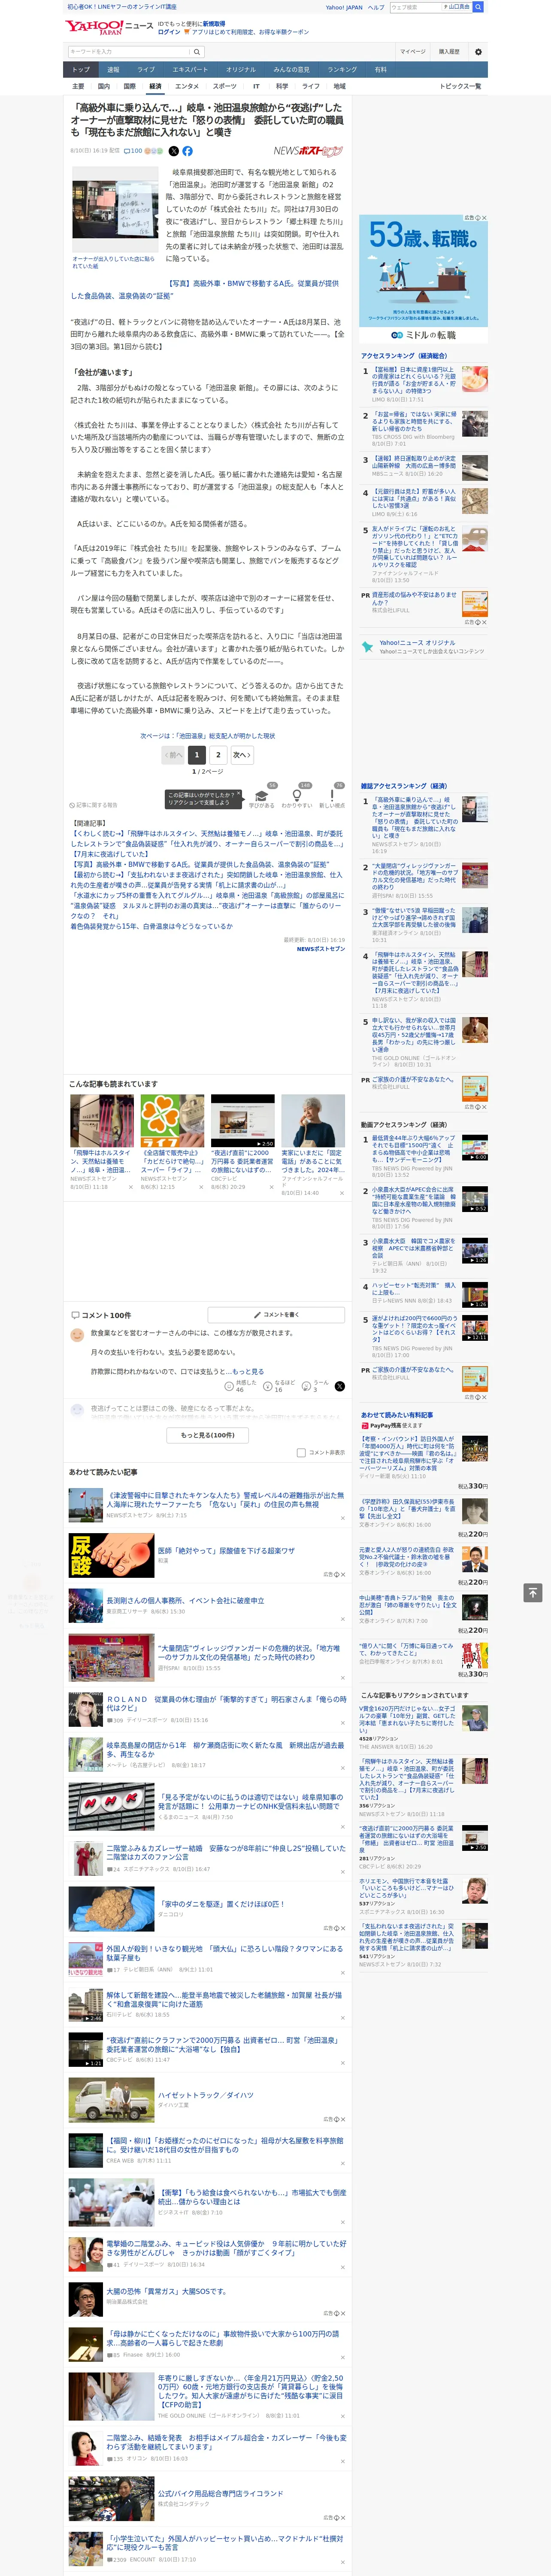Switch to the ライブ tab in dark bar

tap(146, 70)
